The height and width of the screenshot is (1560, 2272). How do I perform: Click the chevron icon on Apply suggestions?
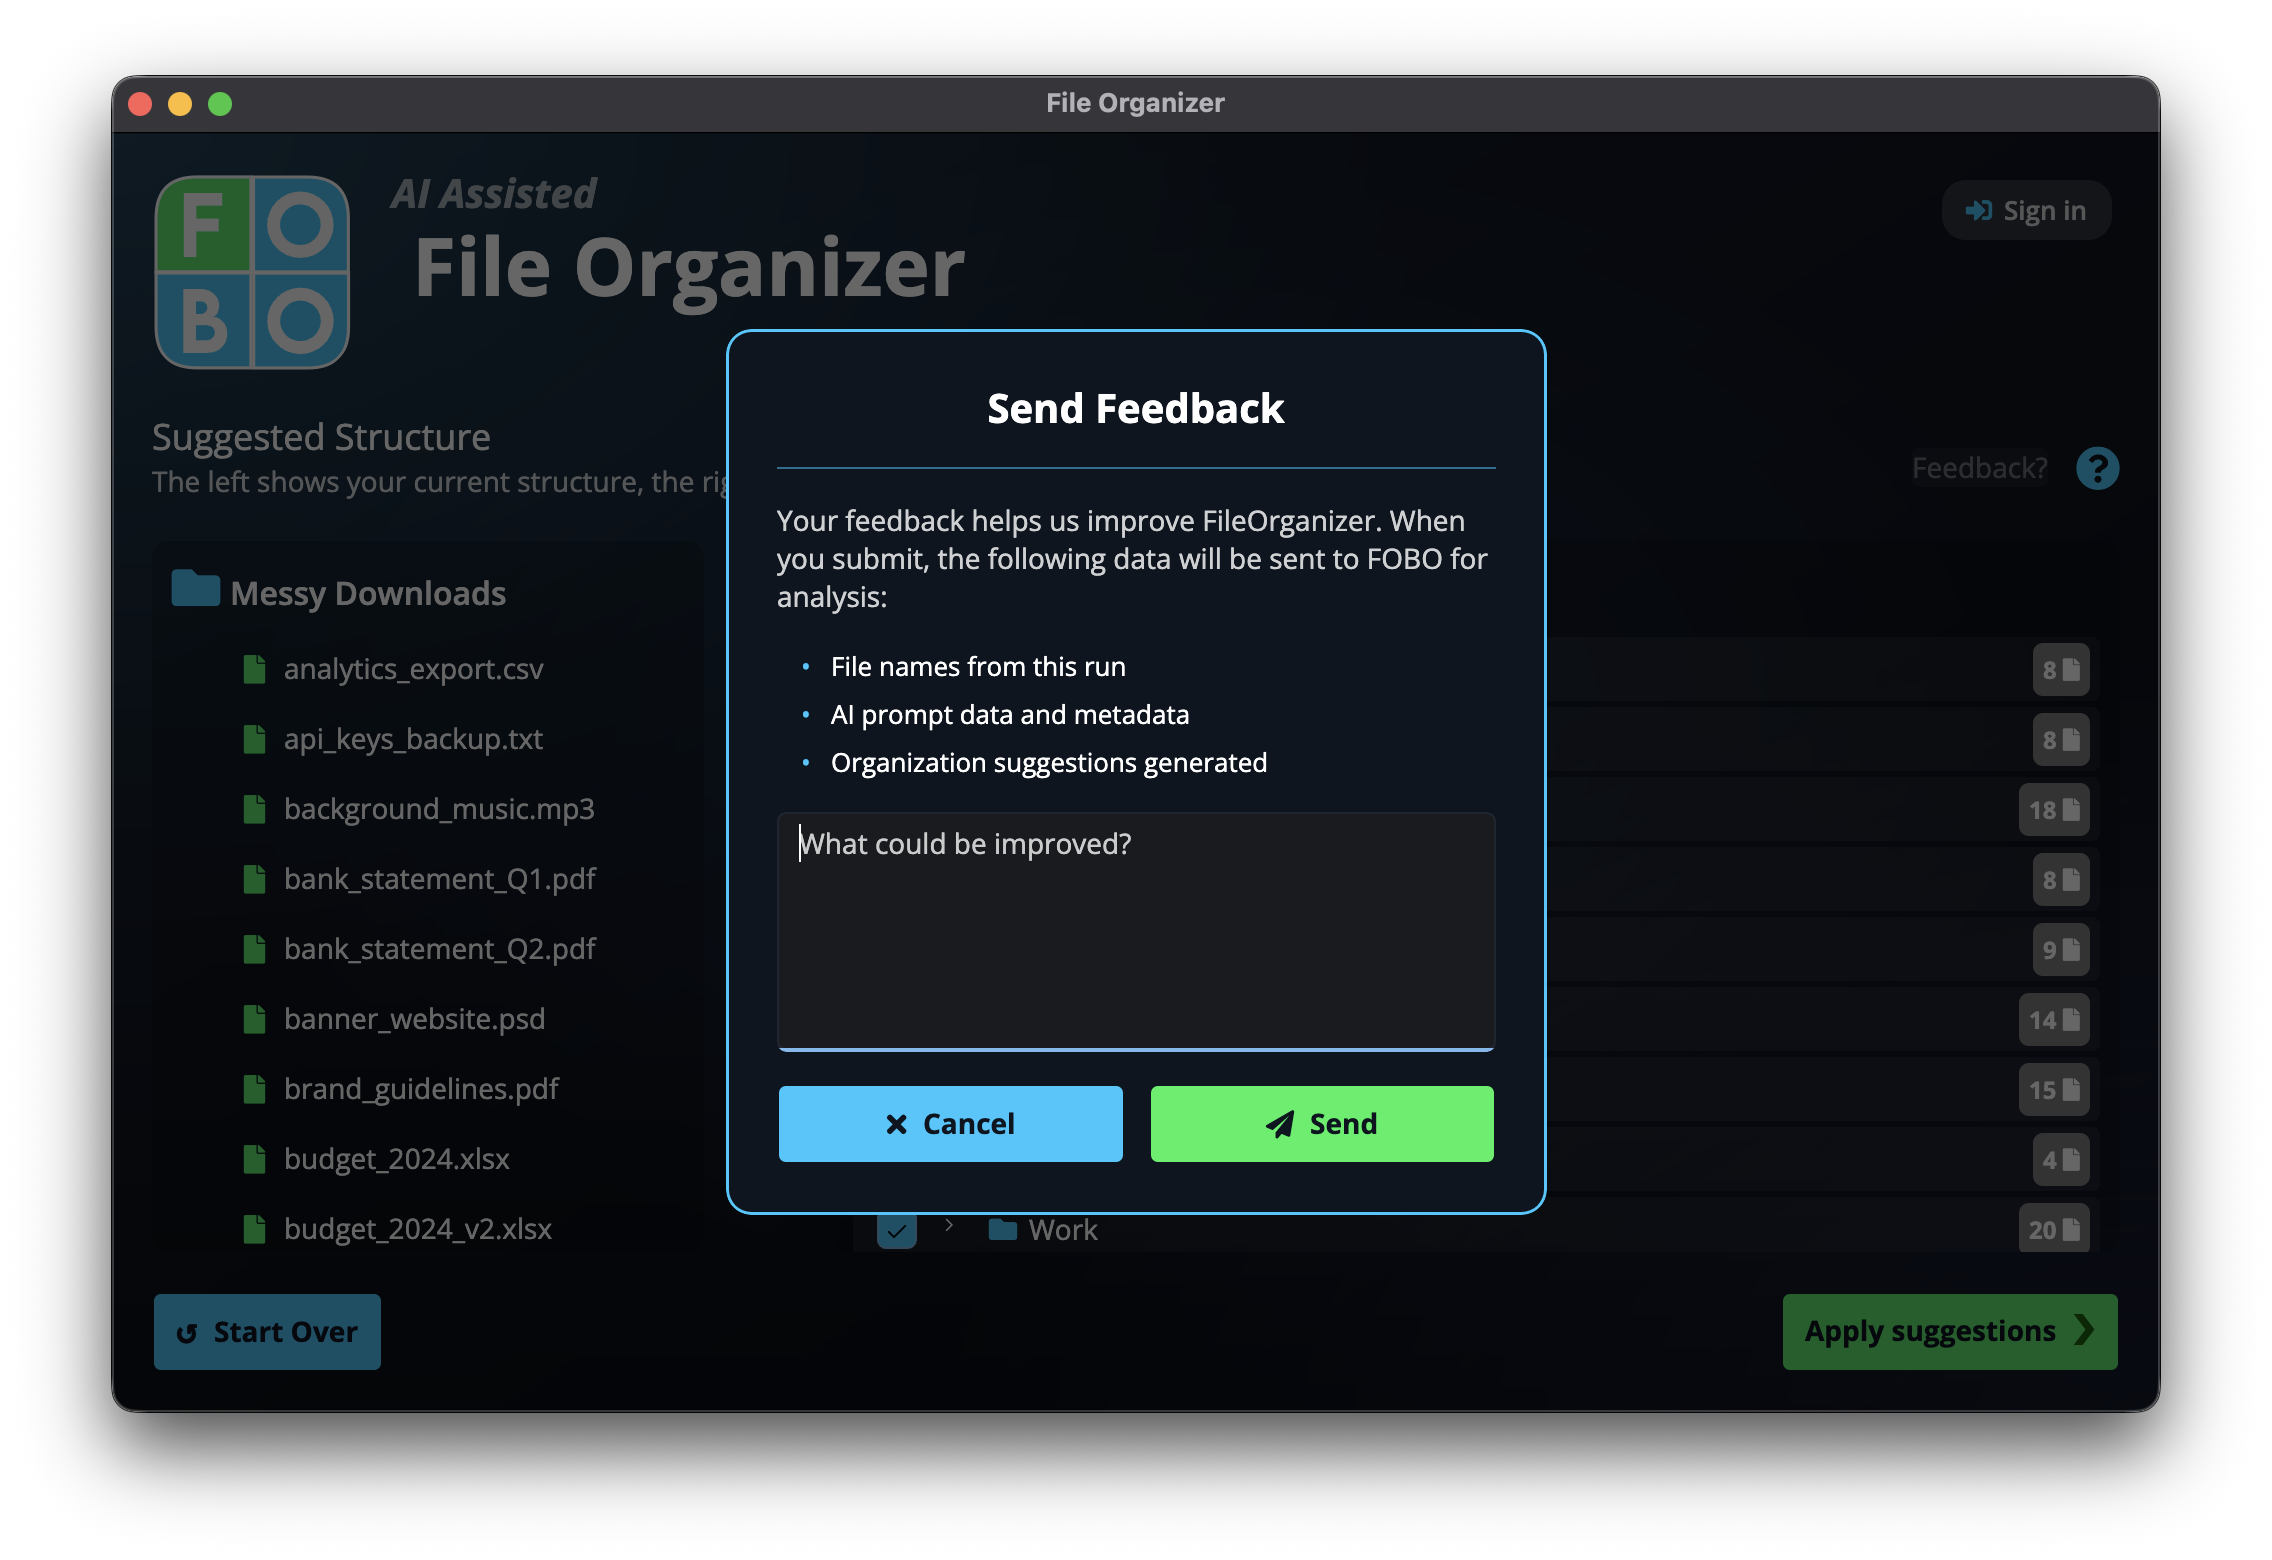(x=2087, y=1331)
